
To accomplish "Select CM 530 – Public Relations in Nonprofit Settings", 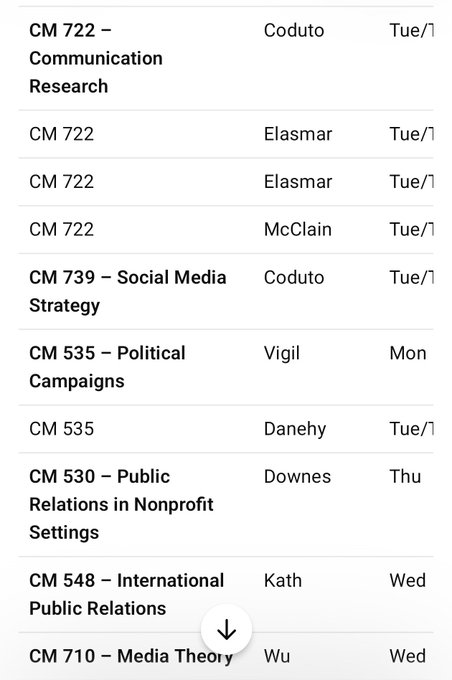I will click(x=121, y=504).
